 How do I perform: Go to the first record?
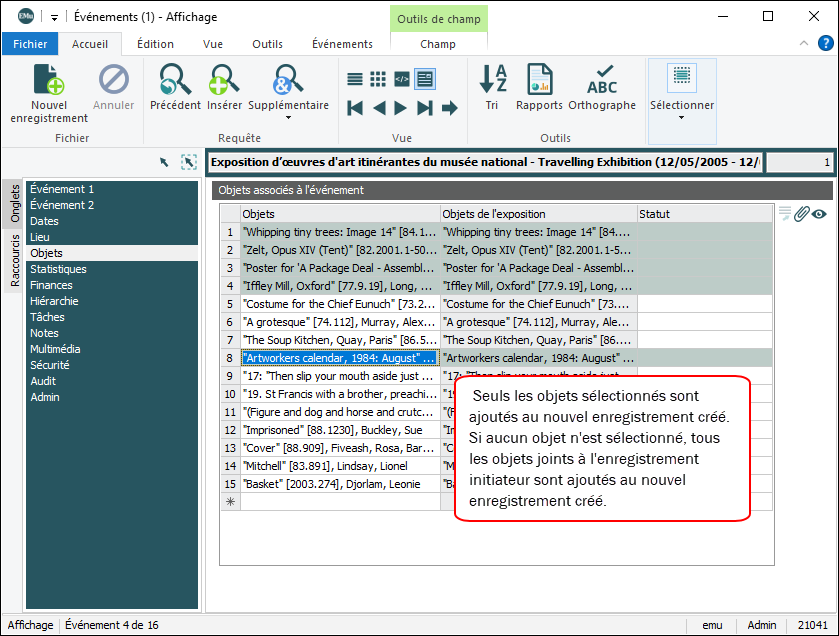click(x=355, y=108)
